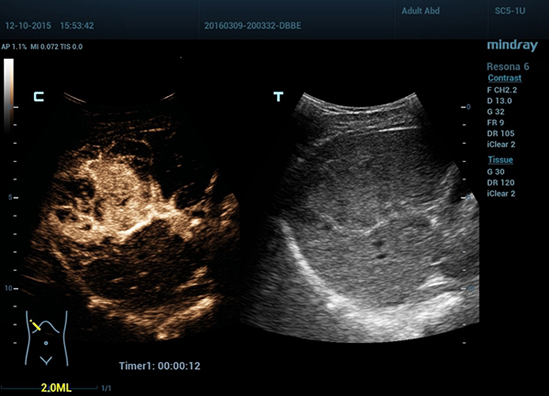Select the yellow probe position marker
The height and width of the screenshot is (396, 549).
click(x=35, y=326)
